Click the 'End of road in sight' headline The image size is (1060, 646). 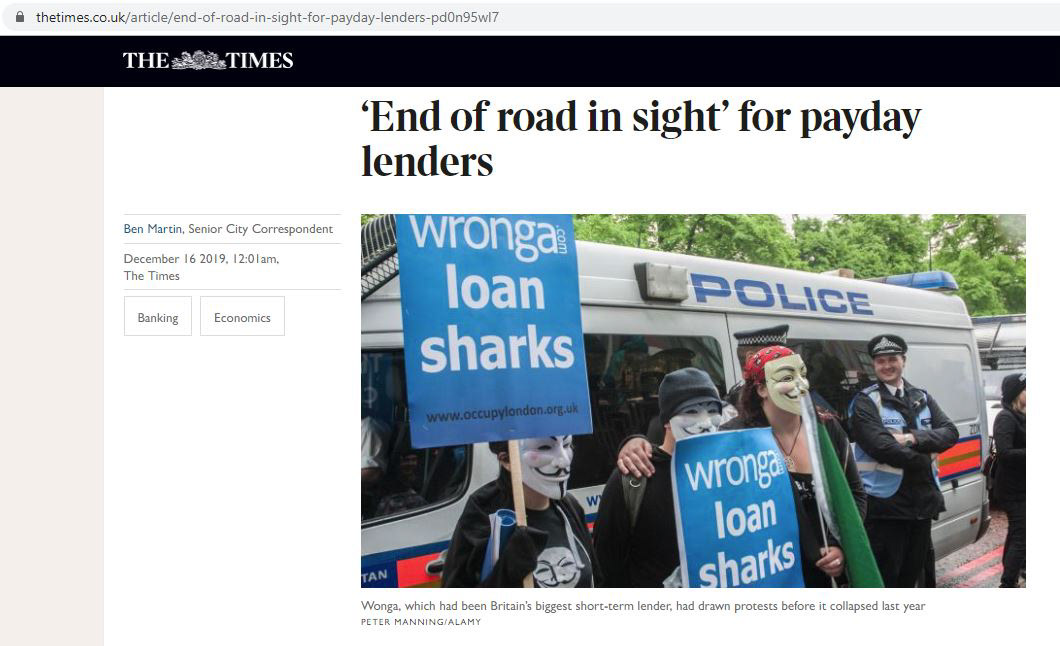coord(641,139)
